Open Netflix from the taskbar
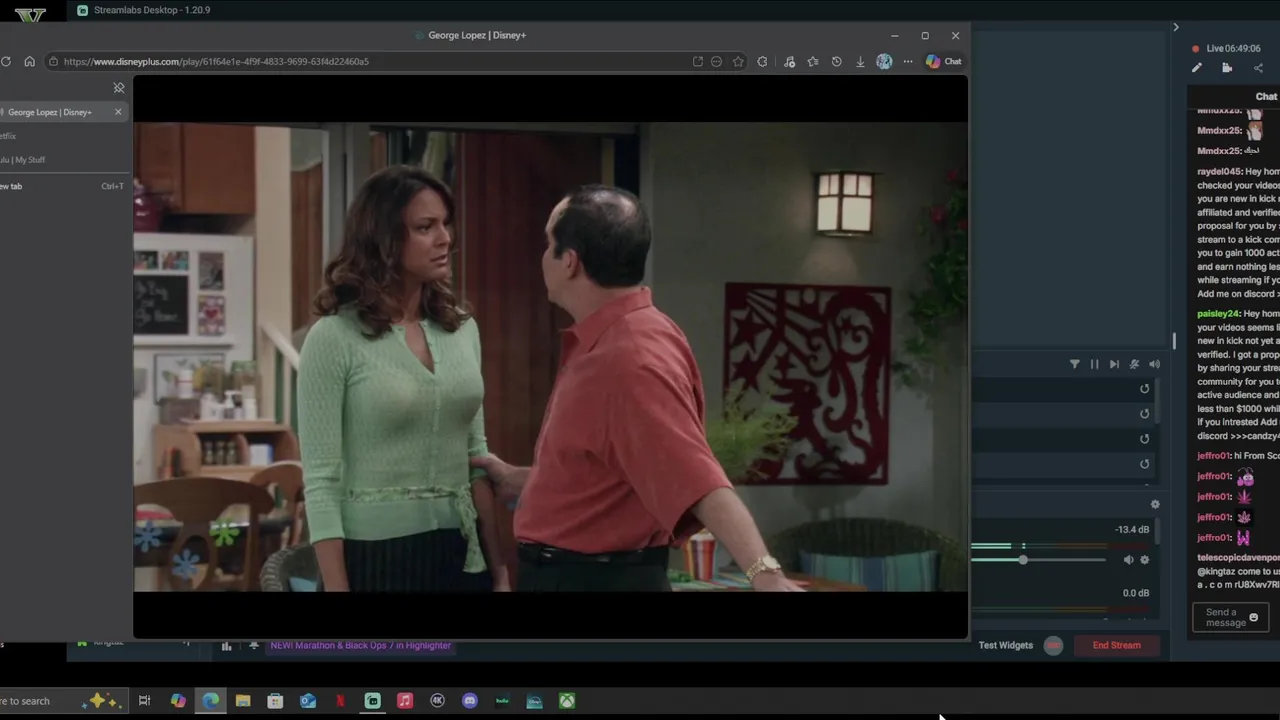Viewport: 1280px width, 720px height. coord(340,701)
